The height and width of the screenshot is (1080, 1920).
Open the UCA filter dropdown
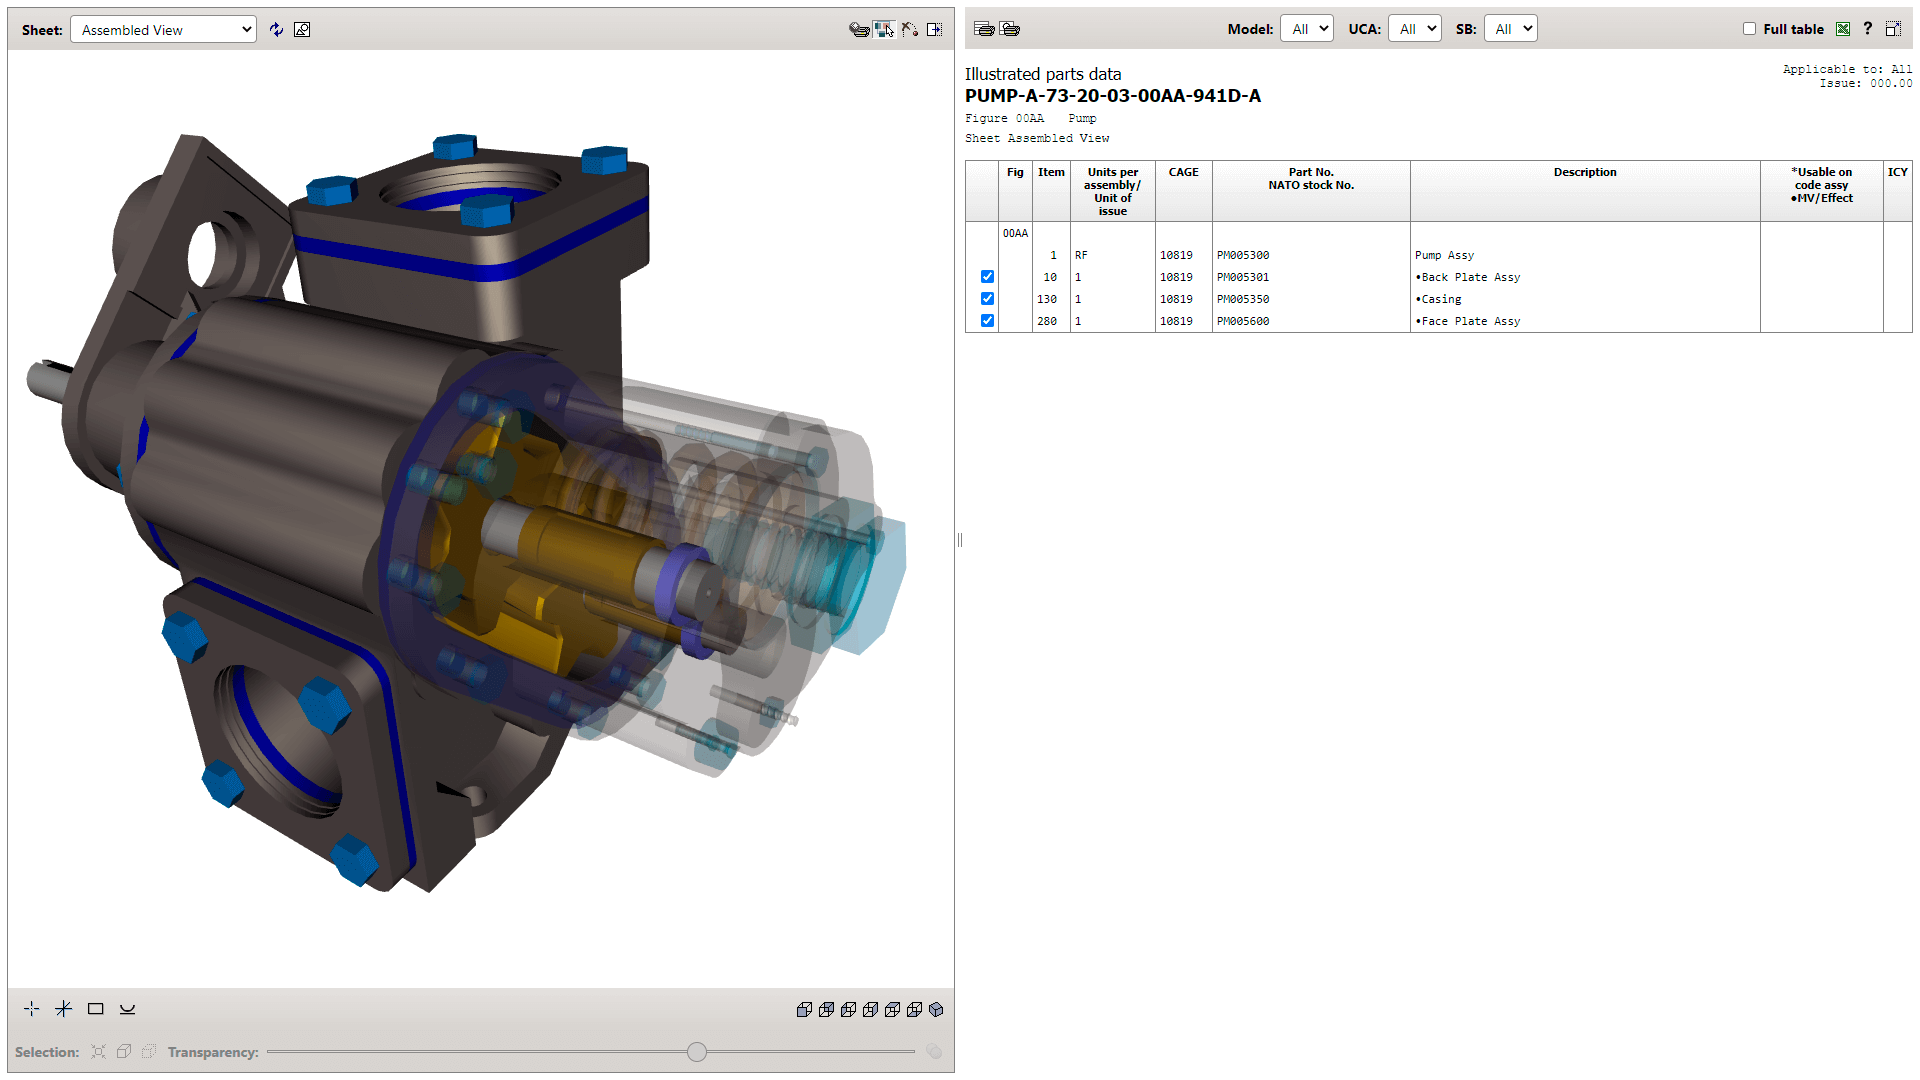[x=1415, y=29]
